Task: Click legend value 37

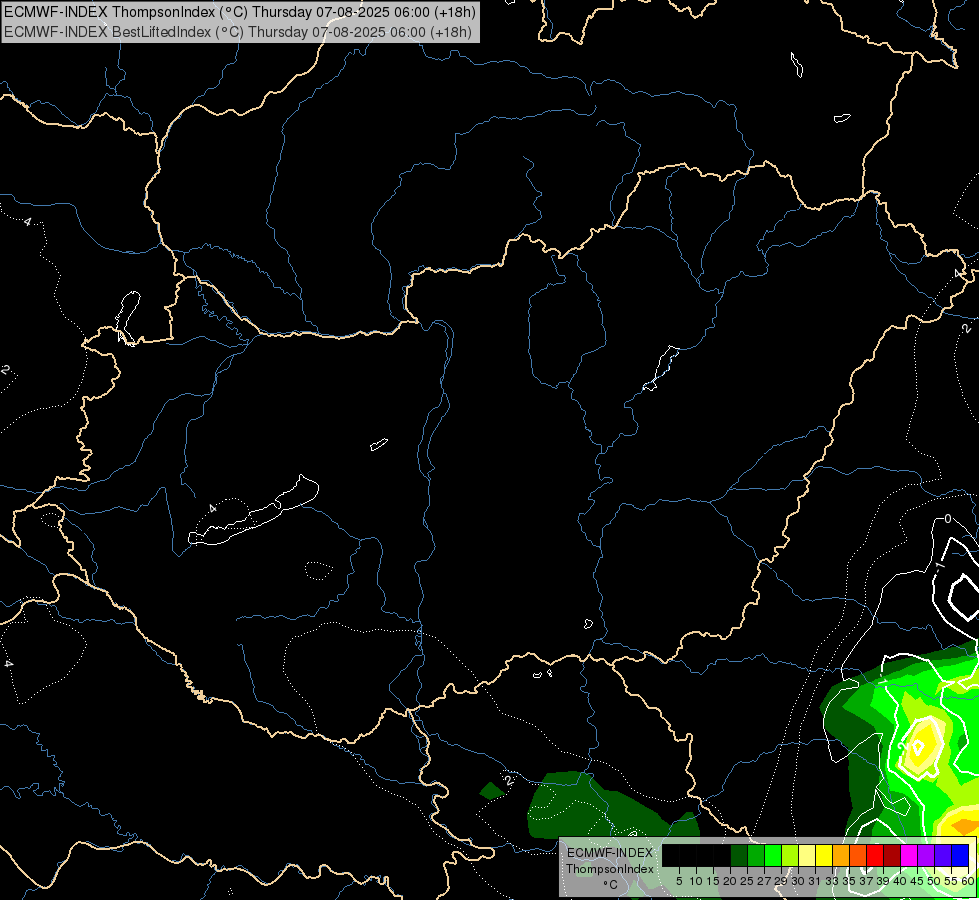Action: tap(867, 881)
